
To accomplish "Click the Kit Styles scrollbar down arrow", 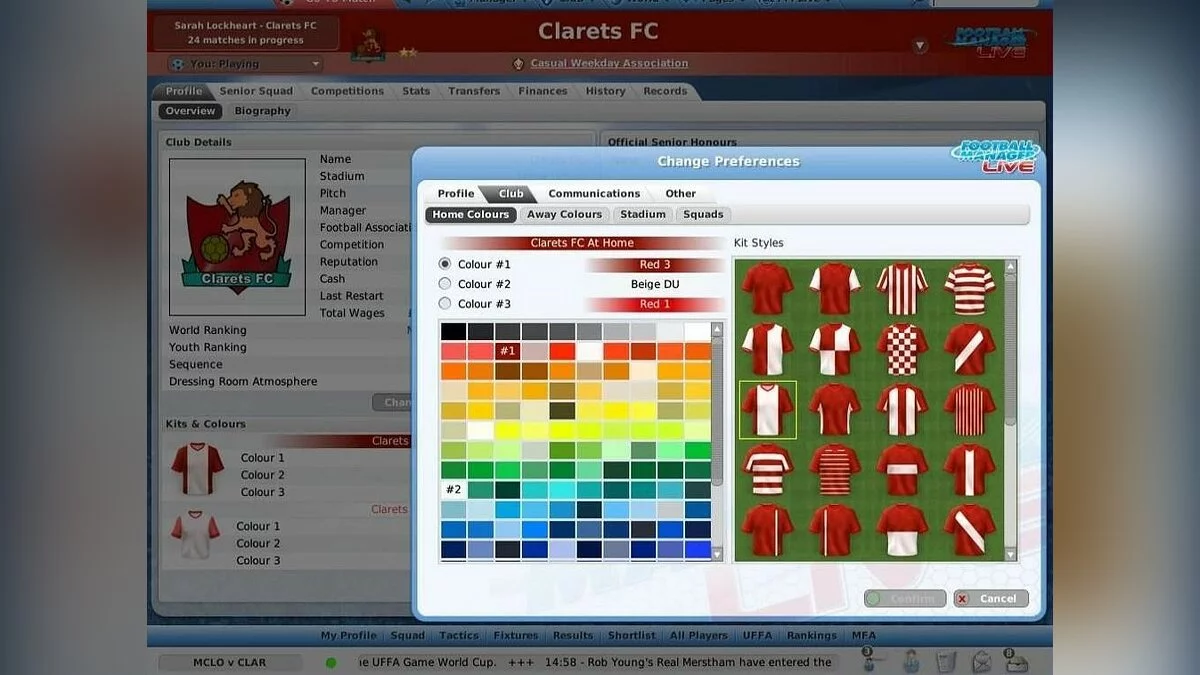I will tap(1010, 554).
